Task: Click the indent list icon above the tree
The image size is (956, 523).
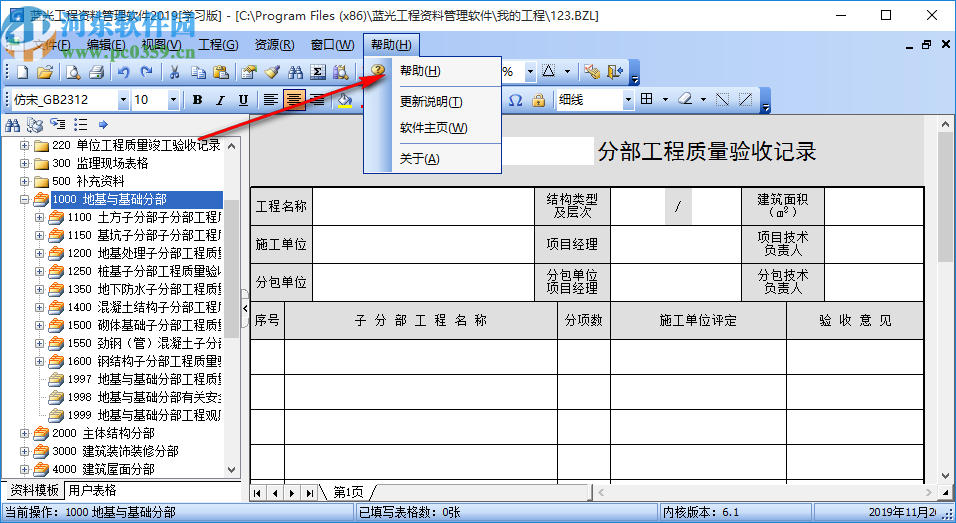Action: [x=58, y=124]
